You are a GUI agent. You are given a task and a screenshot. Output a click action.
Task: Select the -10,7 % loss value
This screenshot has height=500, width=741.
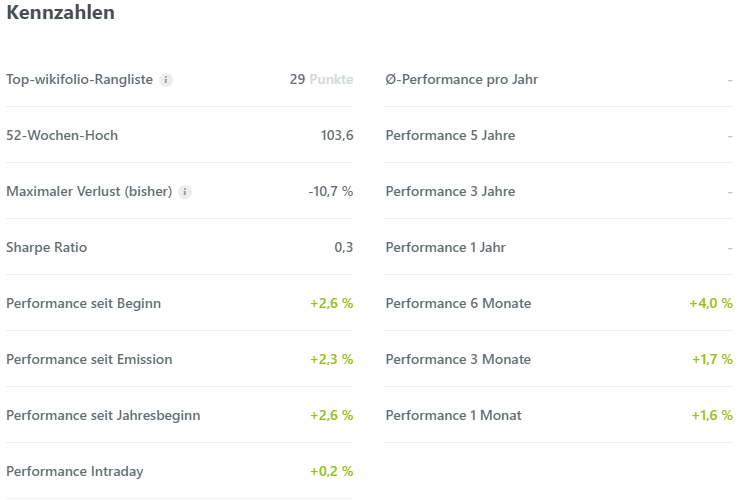pyautogui.click(x=331, y=191)
